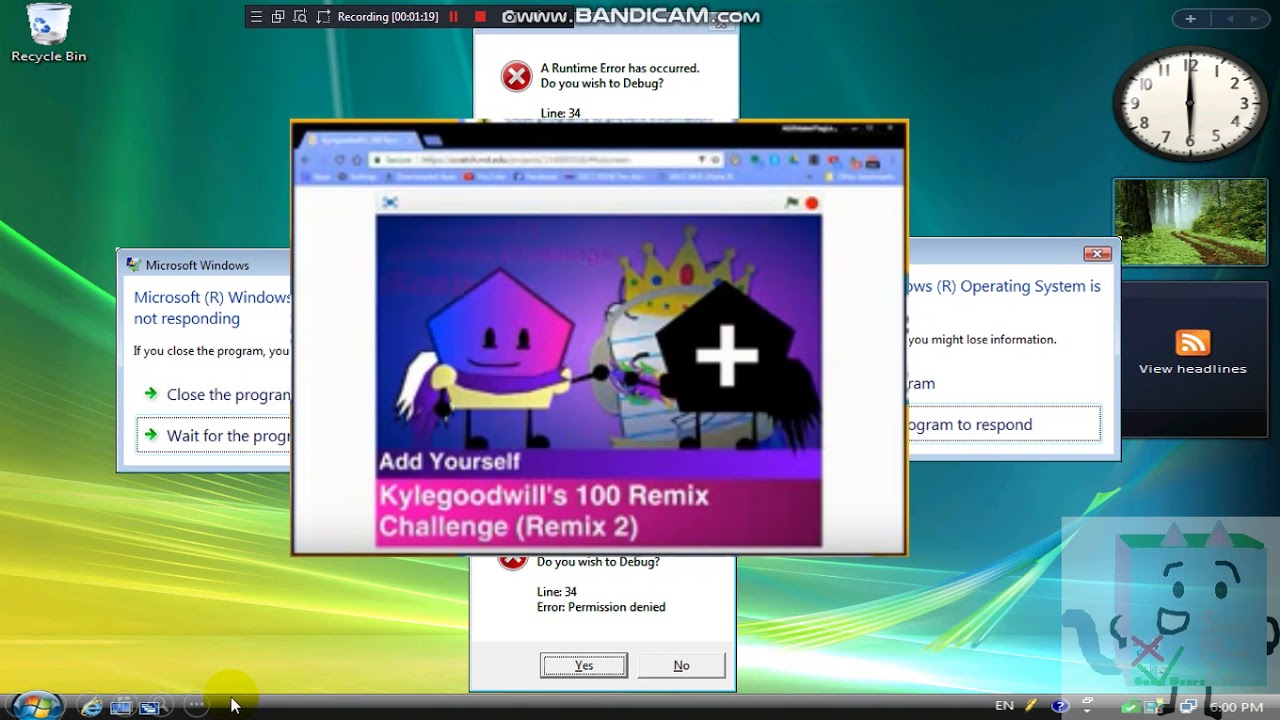
Task: Pause the Bandicam recording
Action: pos(454,16)
